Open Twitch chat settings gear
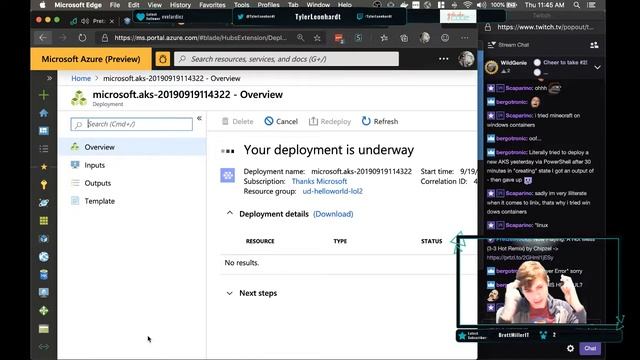This screenshot has width=640, height=360. point(570,348)
